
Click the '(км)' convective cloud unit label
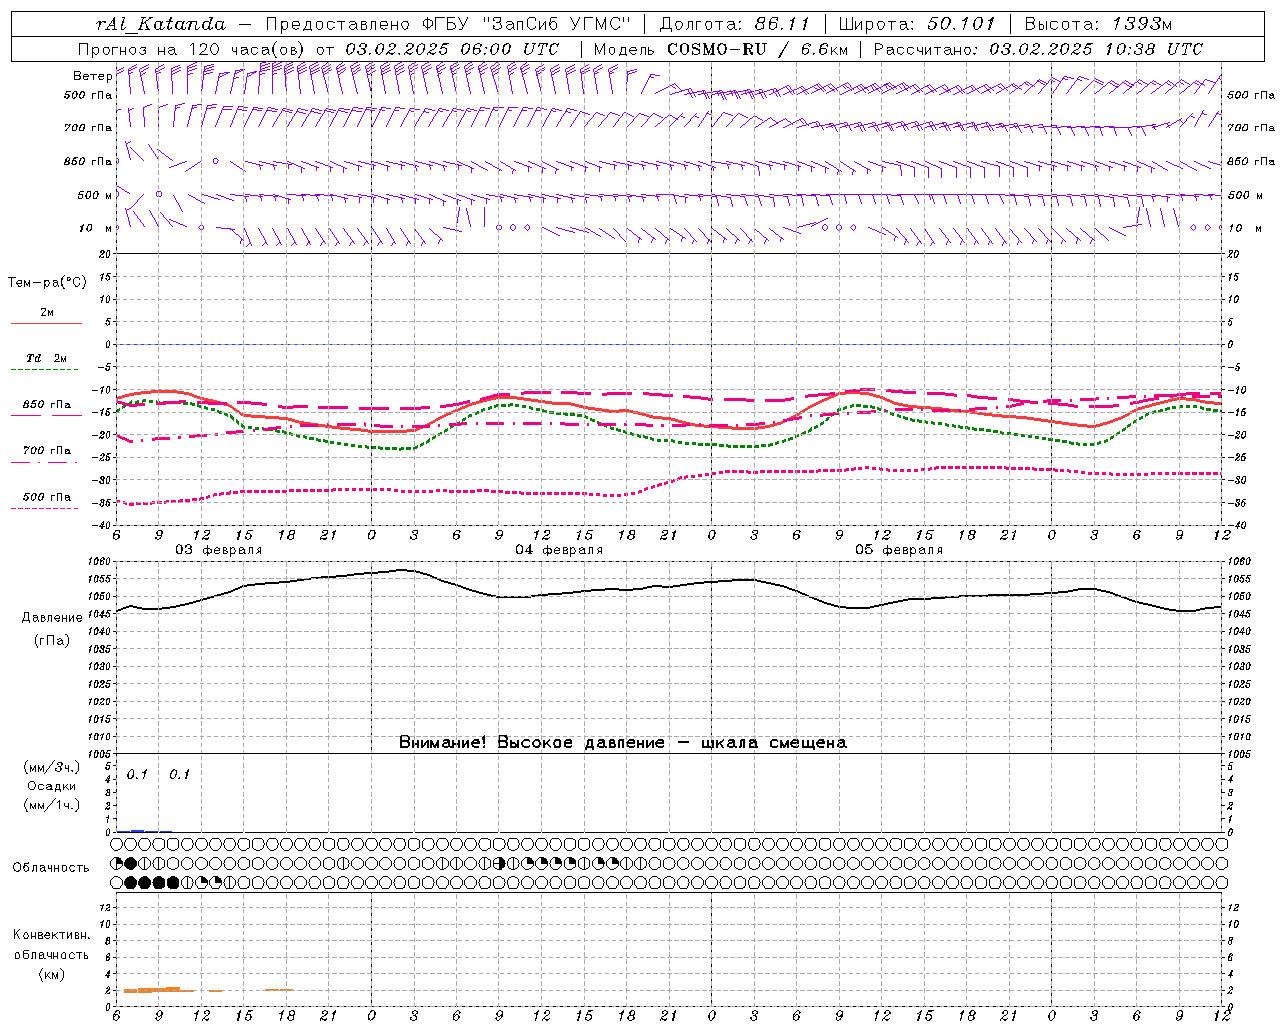point(51,974)
